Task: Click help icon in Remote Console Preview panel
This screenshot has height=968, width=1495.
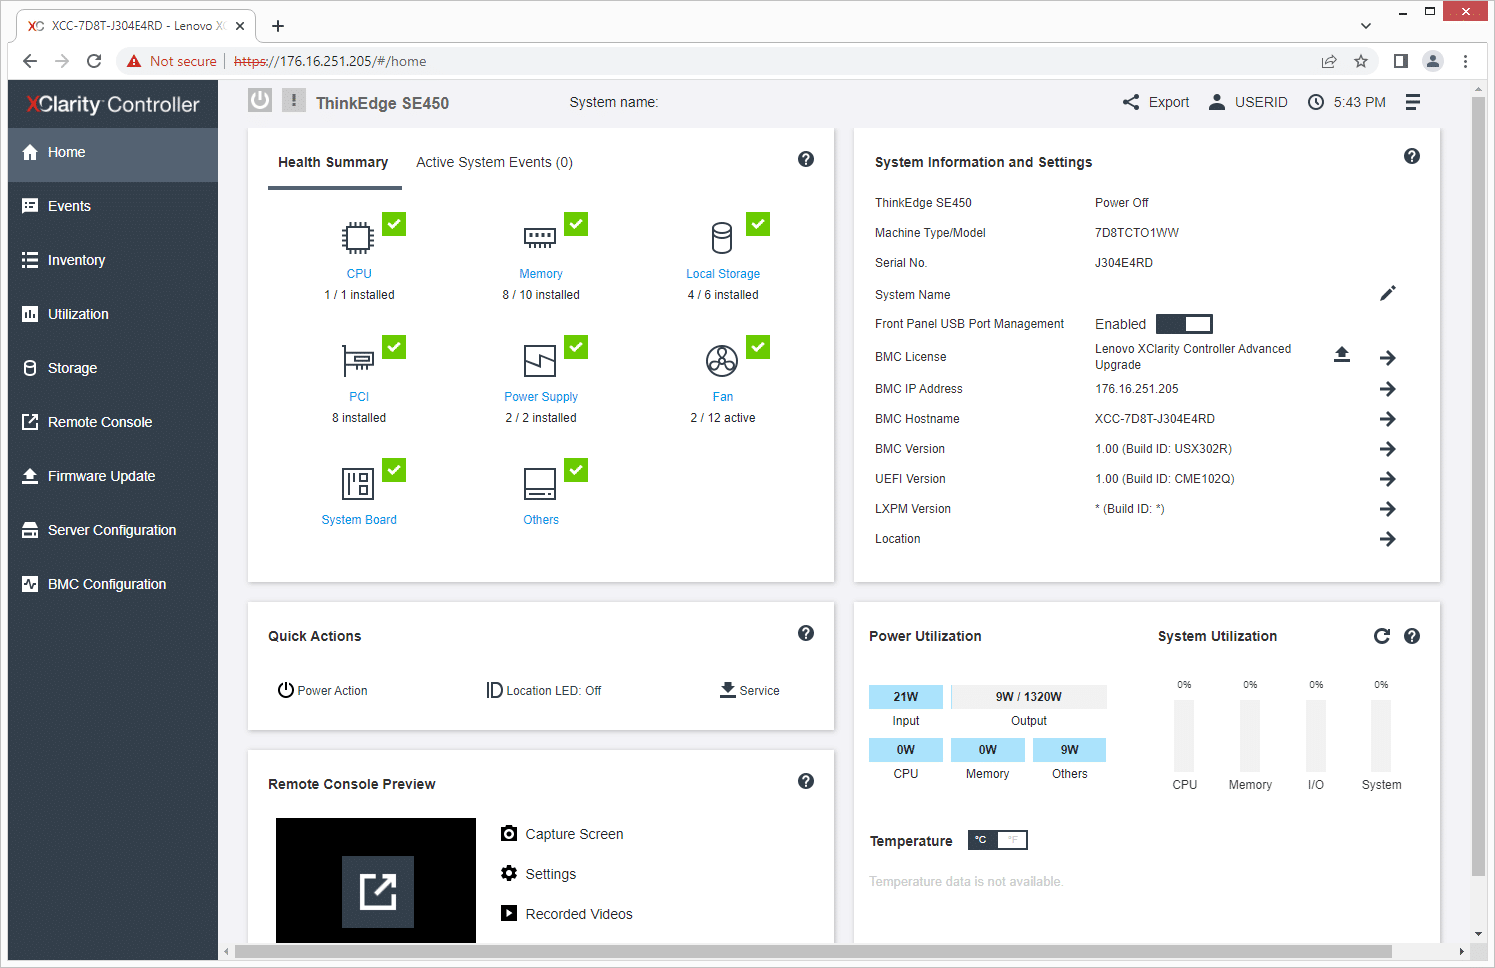Action: tap(806, 781)
